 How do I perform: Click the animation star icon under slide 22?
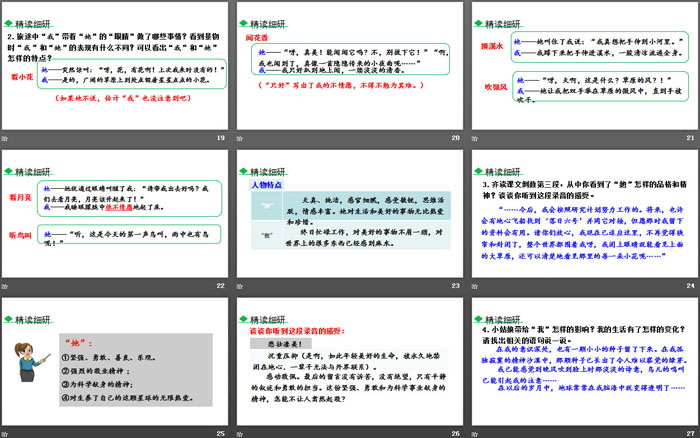tap(7, 285)
